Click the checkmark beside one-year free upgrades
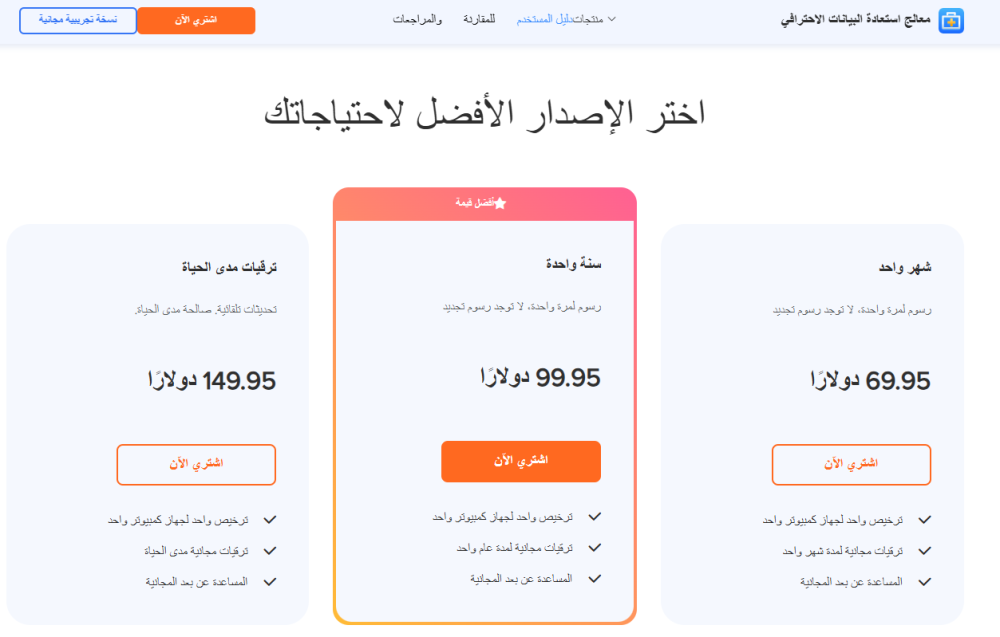The width and height of the screenshot is (1000, 637). [595, 548]
